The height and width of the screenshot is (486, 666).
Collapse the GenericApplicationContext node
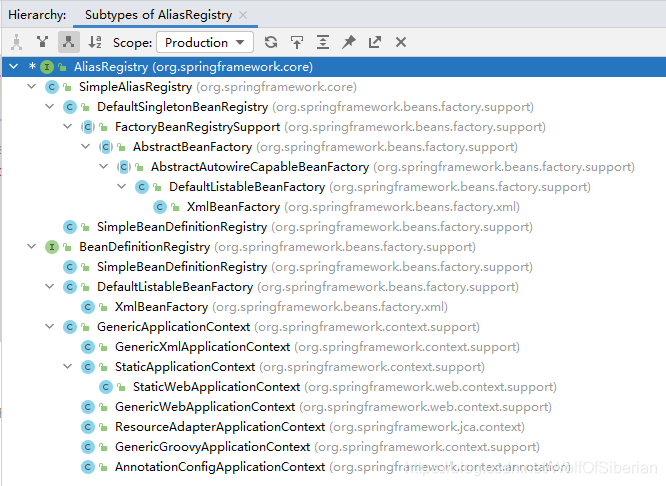point(50,326)
